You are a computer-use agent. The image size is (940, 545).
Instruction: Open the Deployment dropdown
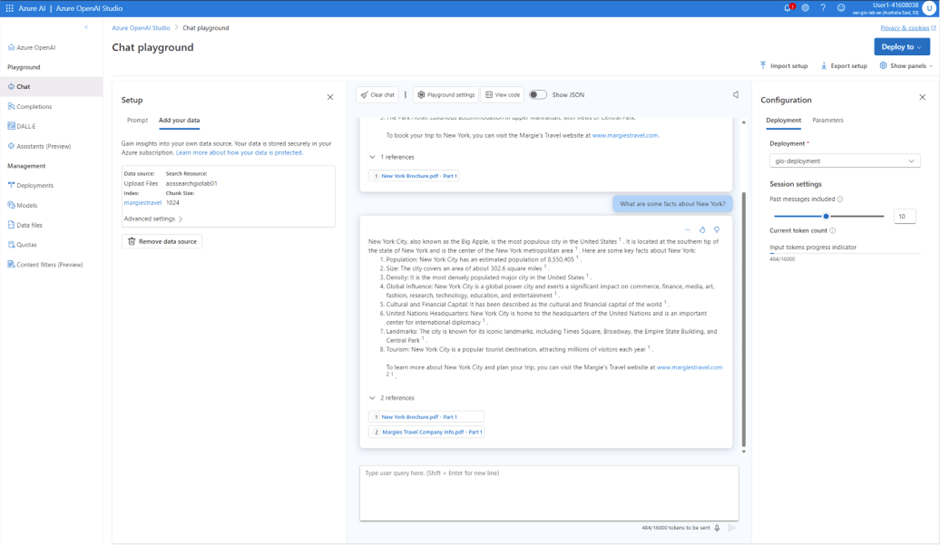click(844, 161)
